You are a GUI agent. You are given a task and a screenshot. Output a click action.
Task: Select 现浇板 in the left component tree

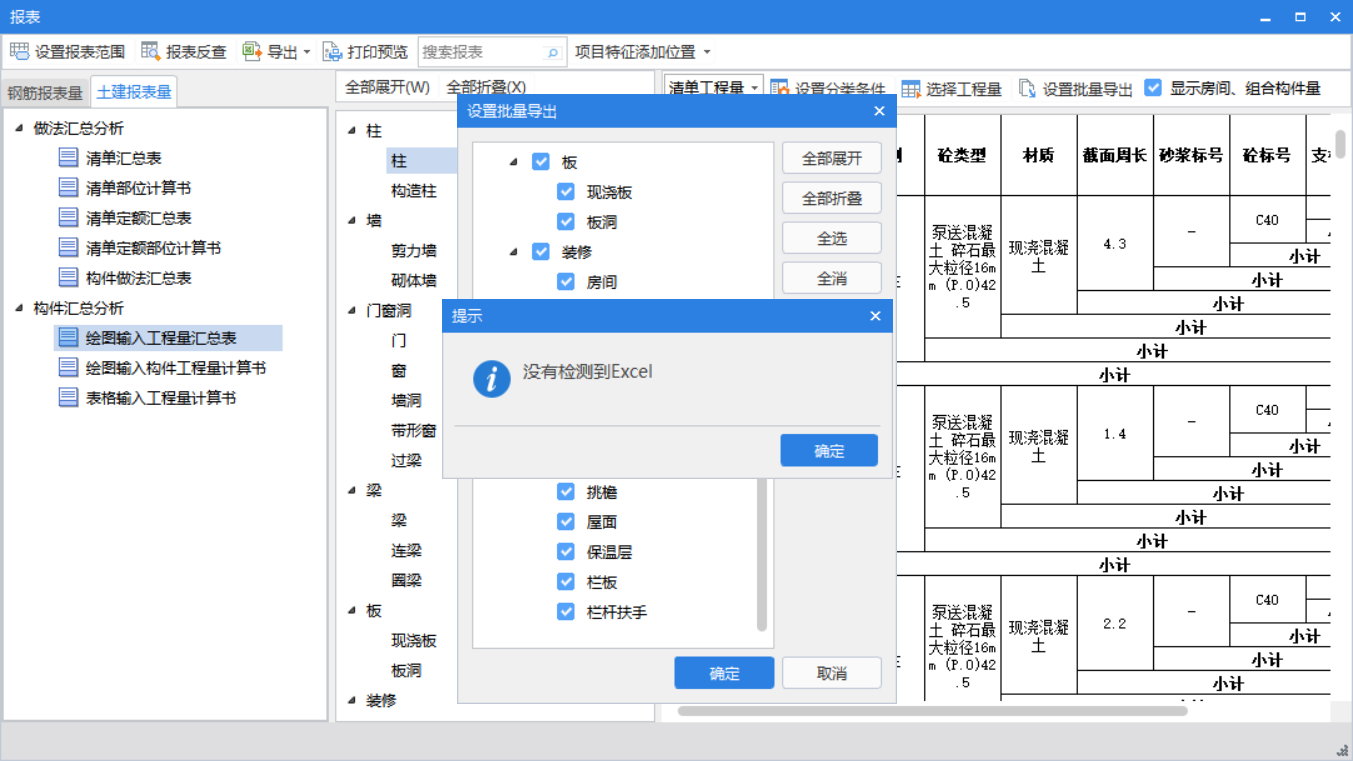[x=413, y=641]
